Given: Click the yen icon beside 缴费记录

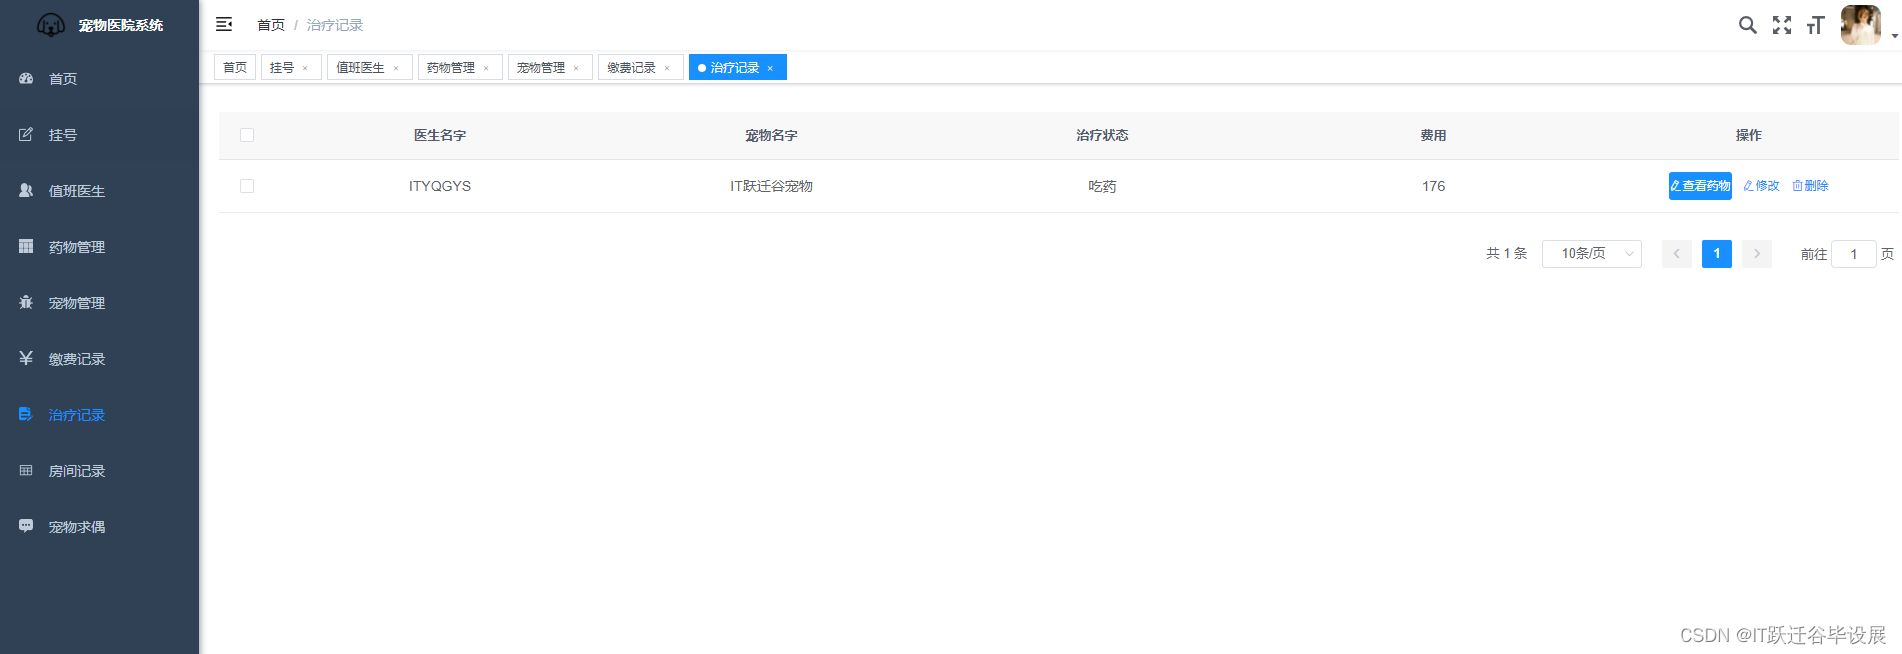Looking at the screenshot, I should click(26, 358).
